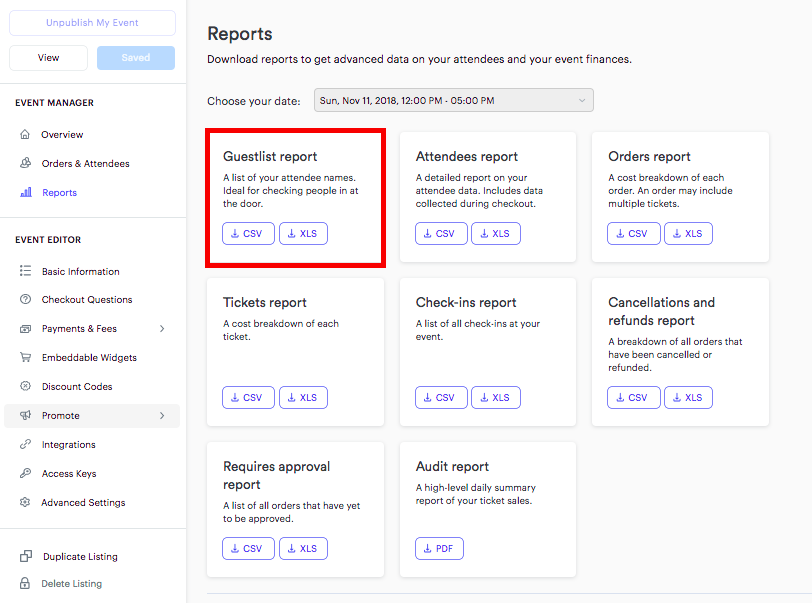Open the event date dropdown
This screenshot has height=603, width=812.
454,100
